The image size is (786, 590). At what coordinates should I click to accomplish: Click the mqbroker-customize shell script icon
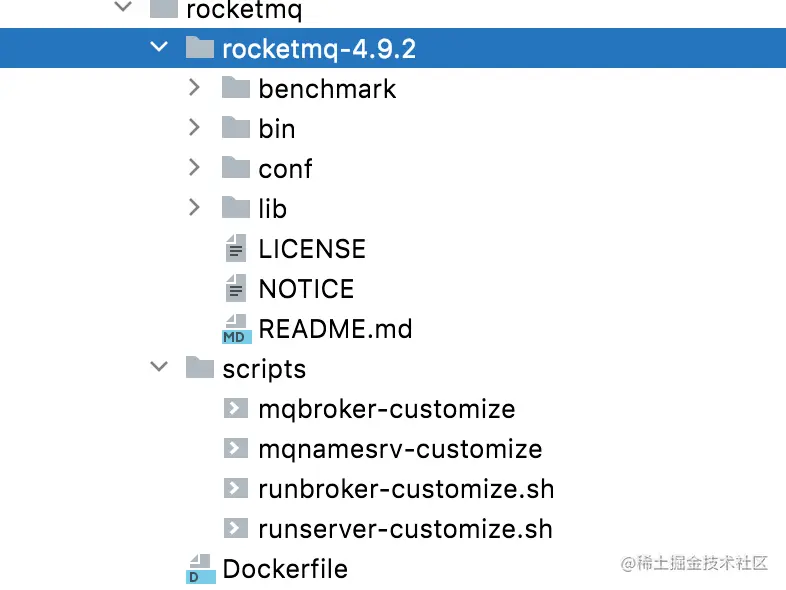click(236, 408)
